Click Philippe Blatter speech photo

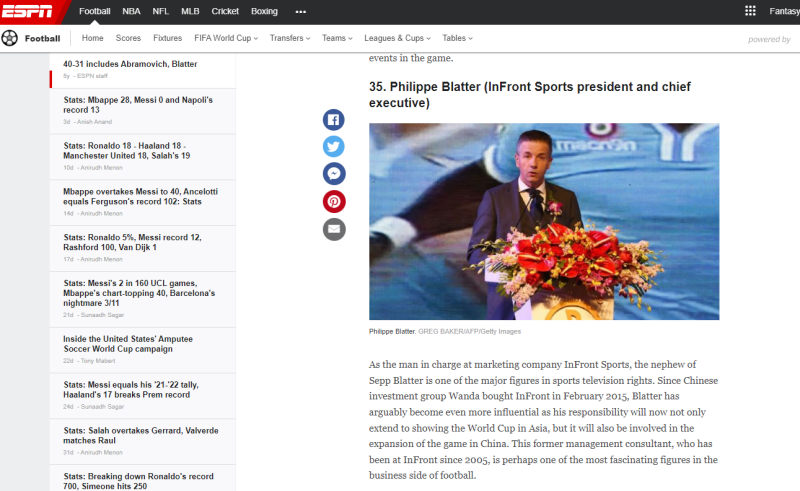[x=544, y=221]
